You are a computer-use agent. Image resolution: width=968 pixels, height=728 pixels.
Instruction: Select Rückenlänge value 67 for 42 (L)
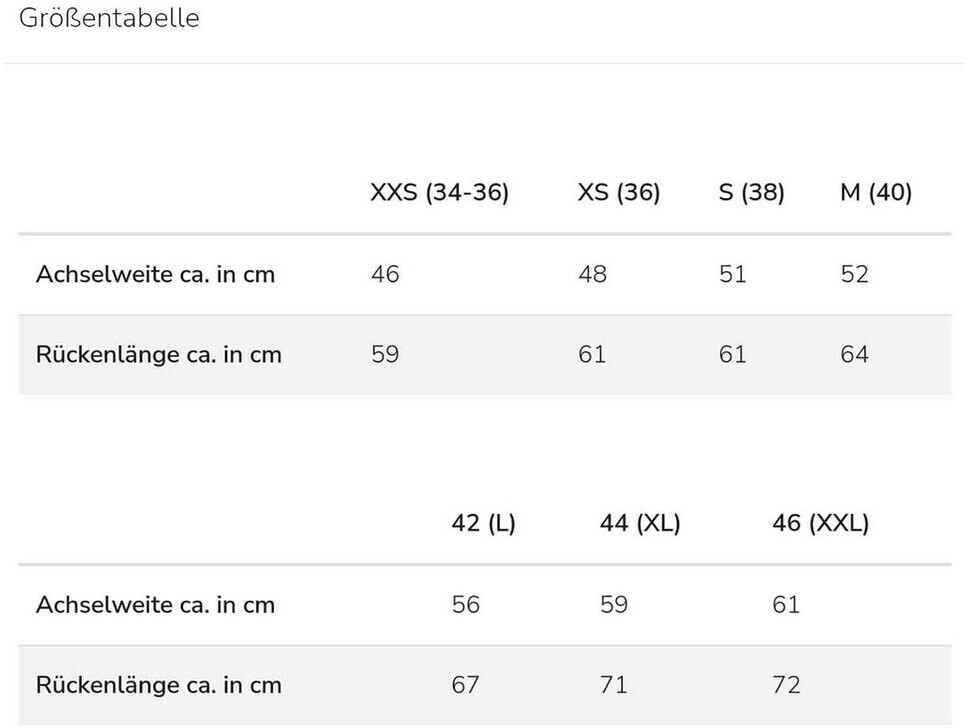click(465, 685)
